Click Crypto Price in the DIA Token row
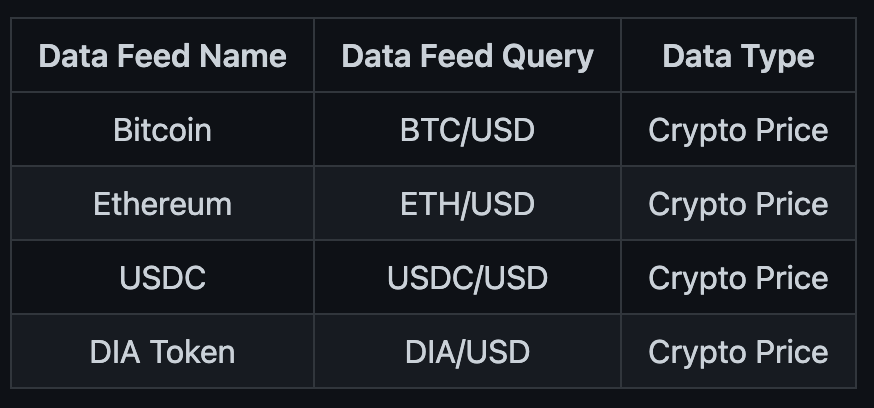This screenshot has width=874, height=408. click(x=738, y=353)
